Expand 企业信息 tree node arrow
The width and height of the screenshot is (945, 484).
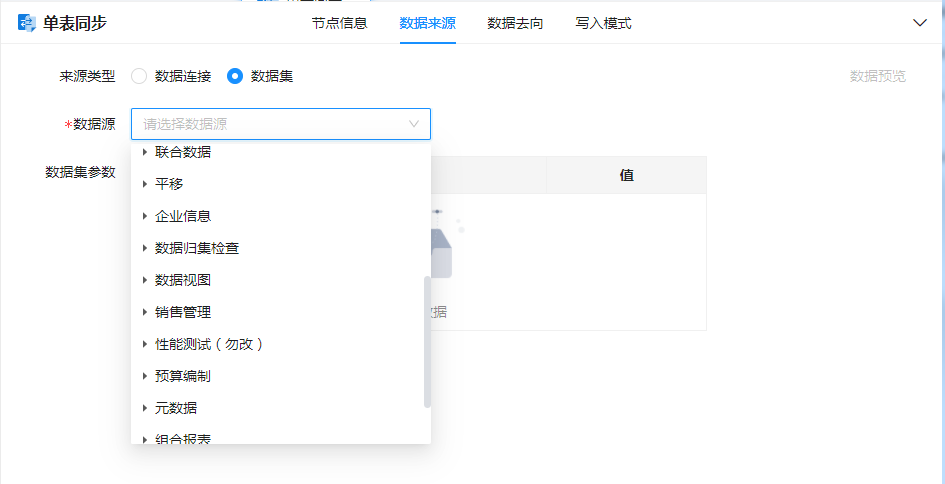pos(145,216)
